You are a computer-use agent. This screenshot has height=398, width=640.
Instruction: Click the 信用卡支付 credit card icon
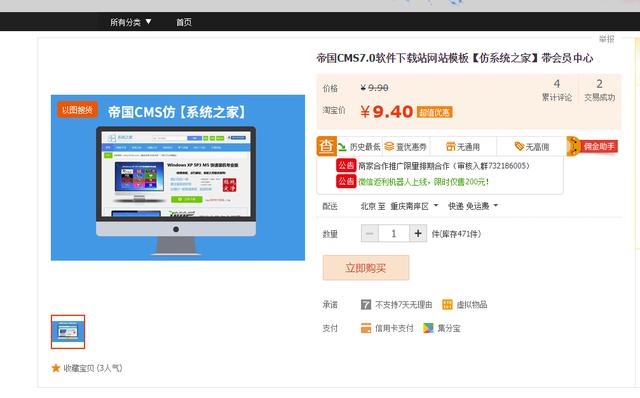366,328
